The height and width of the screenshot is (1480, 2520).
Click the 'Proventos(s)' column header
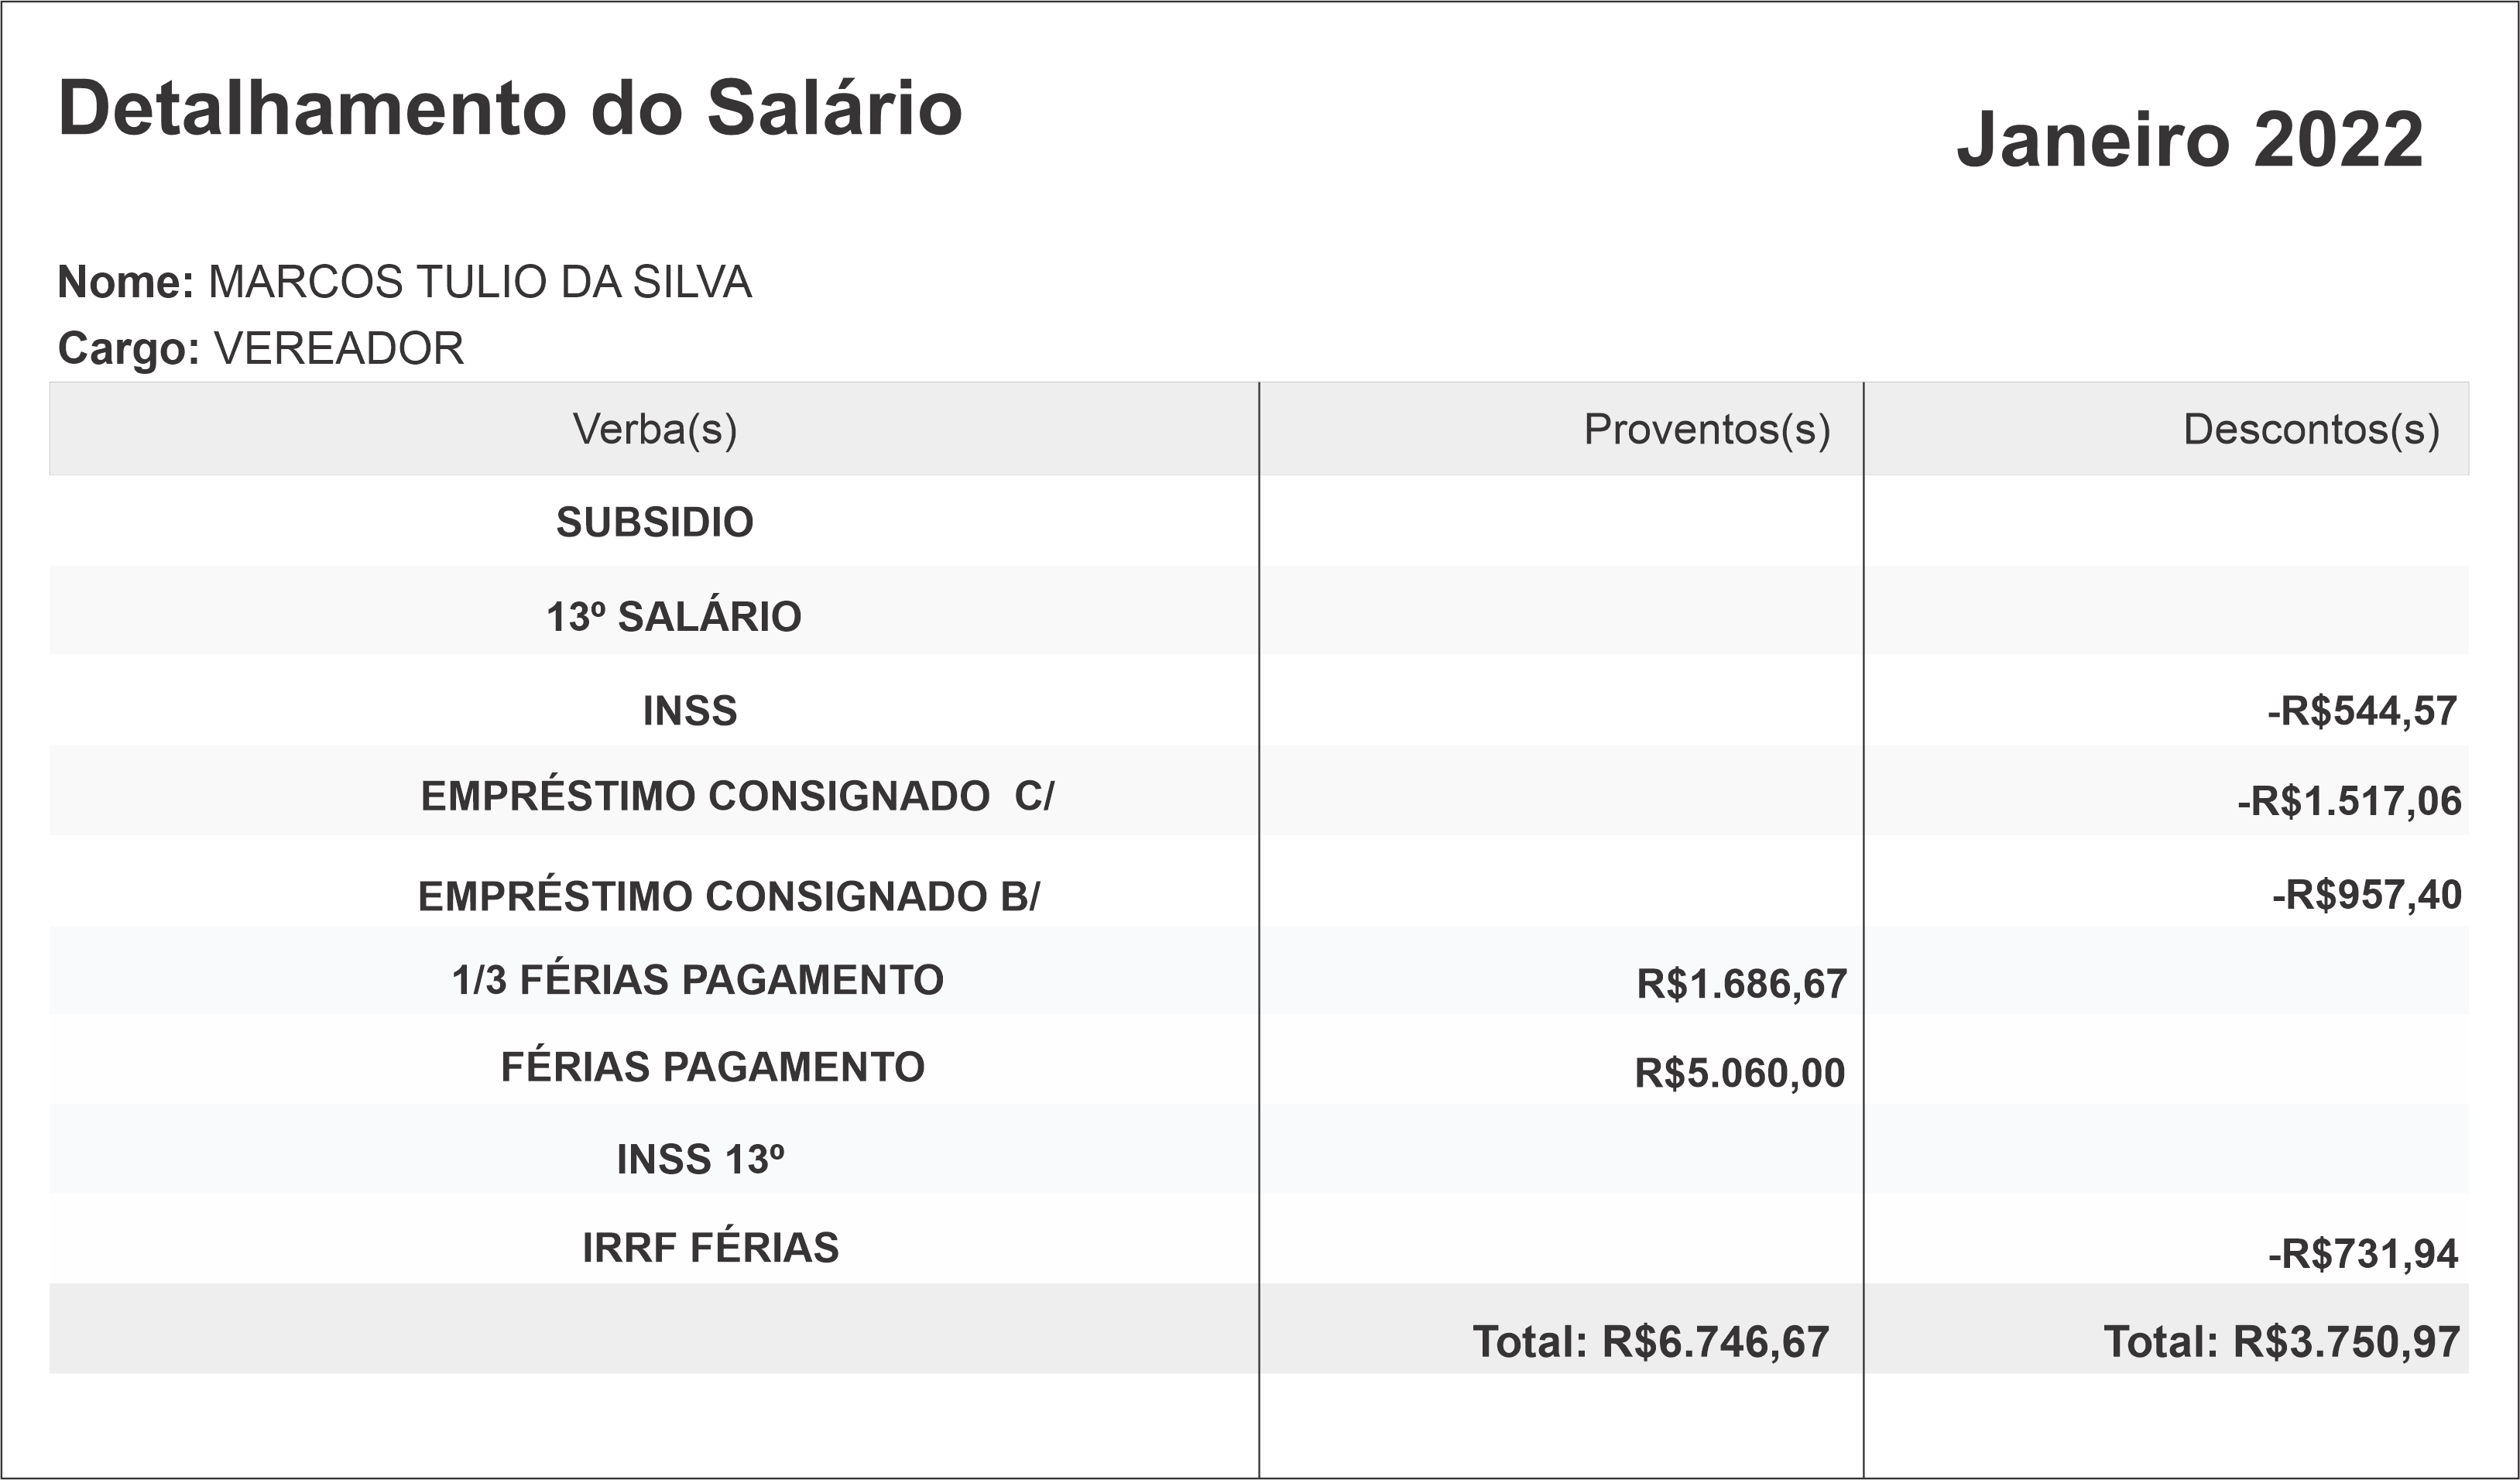coord(1706,430)
